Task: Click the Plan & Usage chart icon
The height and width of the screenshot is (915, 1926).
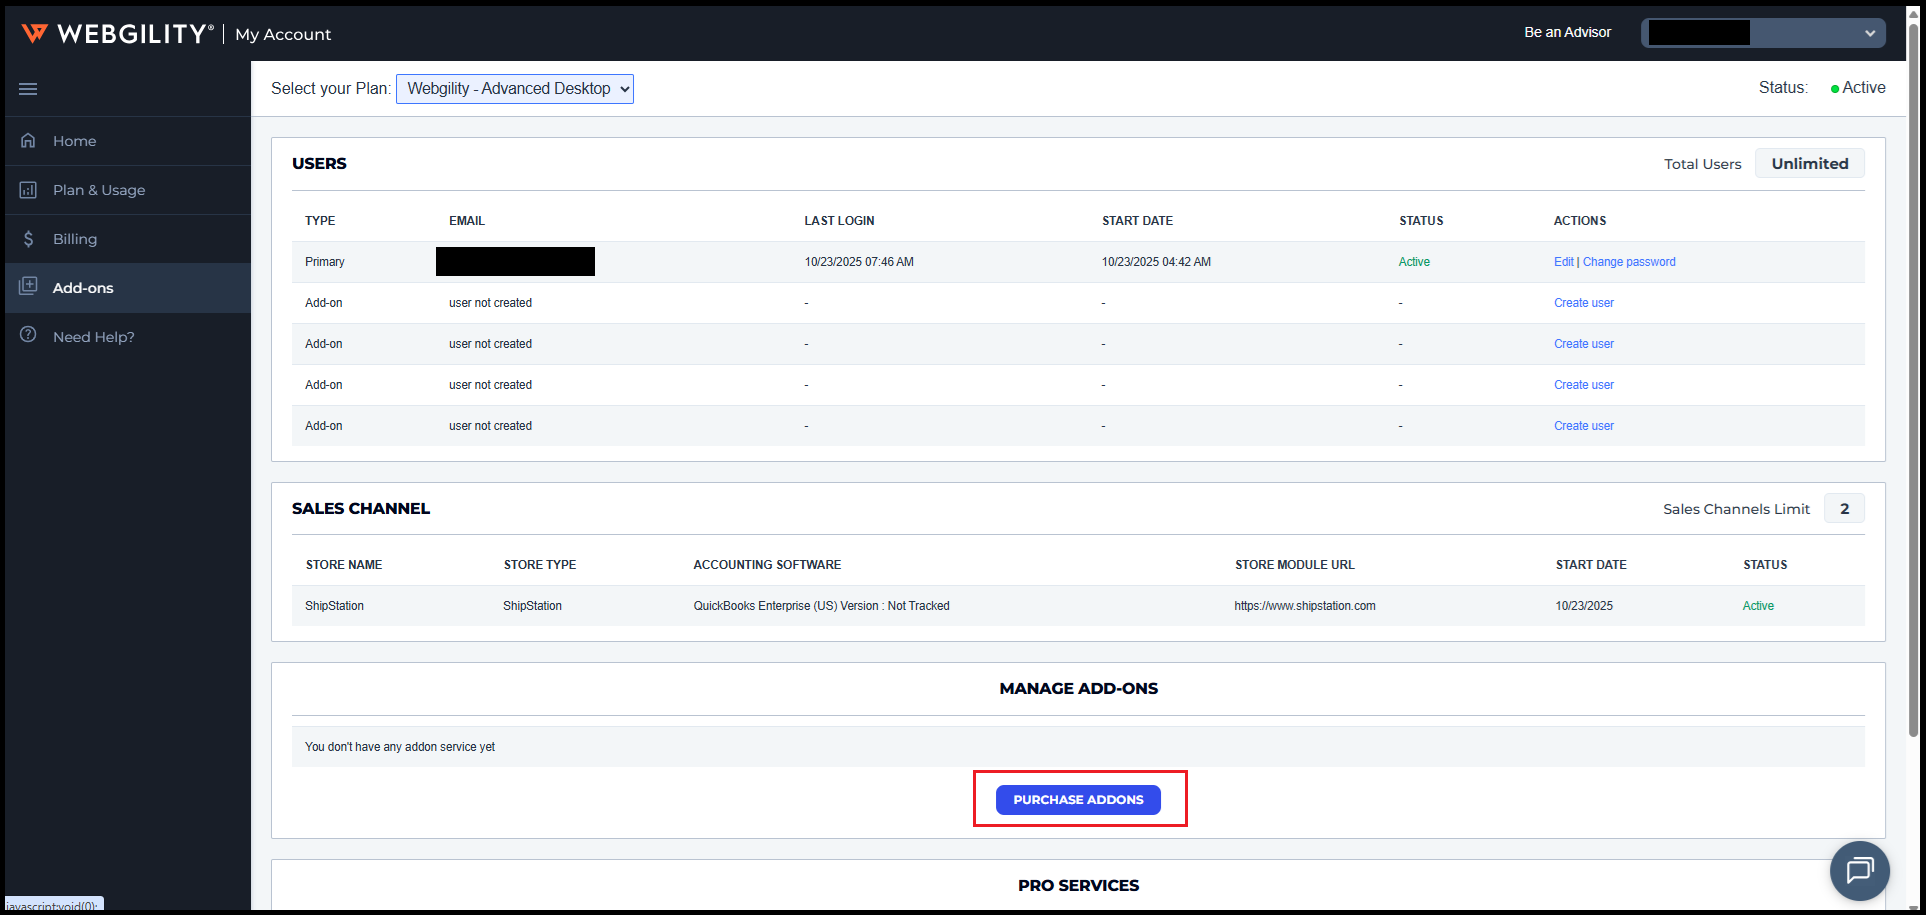Action: pos(28,190)
